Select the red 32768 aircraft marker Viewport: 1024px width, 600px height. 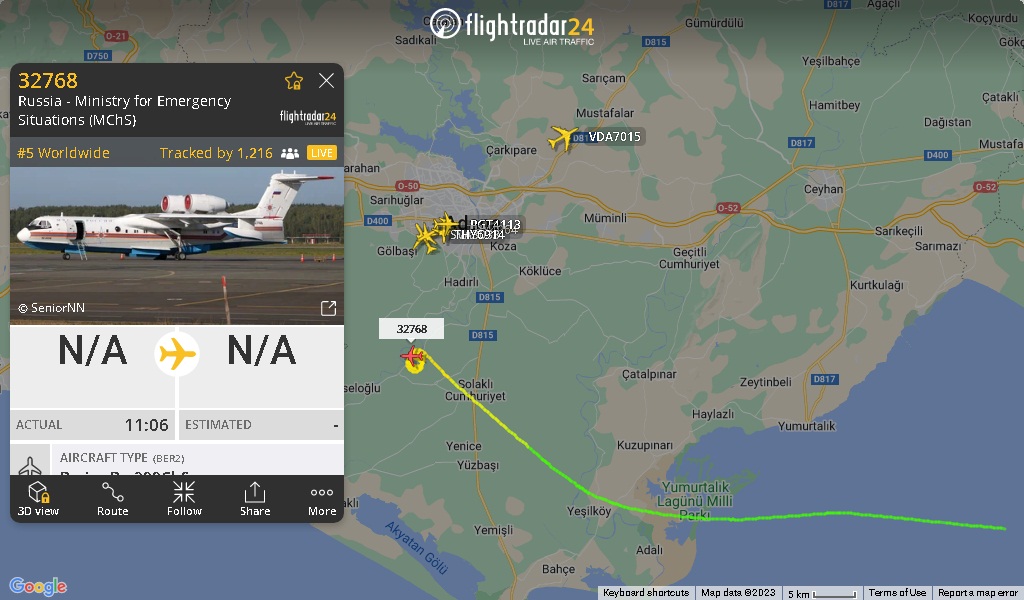[412, 356]
